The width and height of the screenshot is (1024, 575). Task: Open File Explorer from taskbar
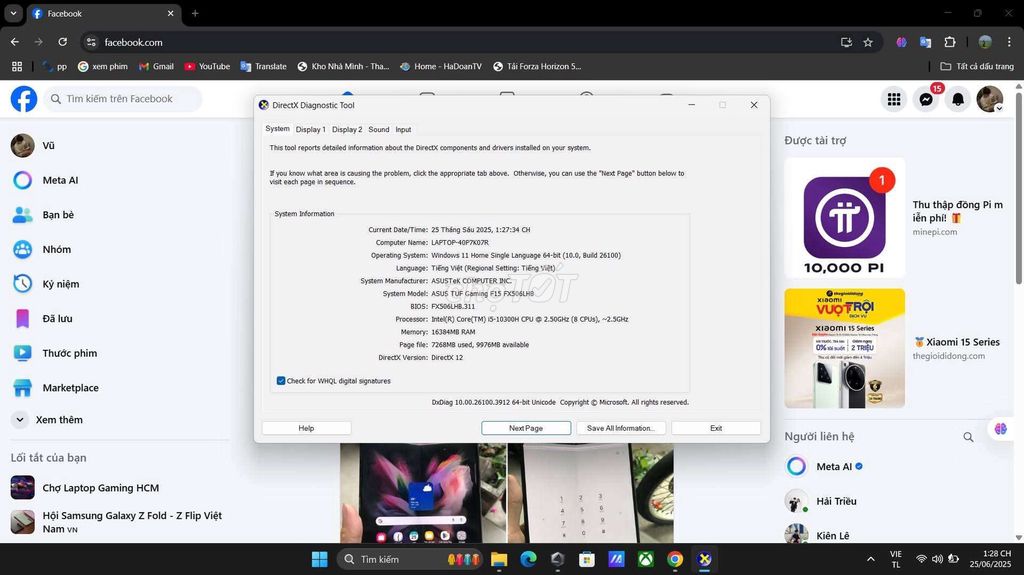(499, 559)
